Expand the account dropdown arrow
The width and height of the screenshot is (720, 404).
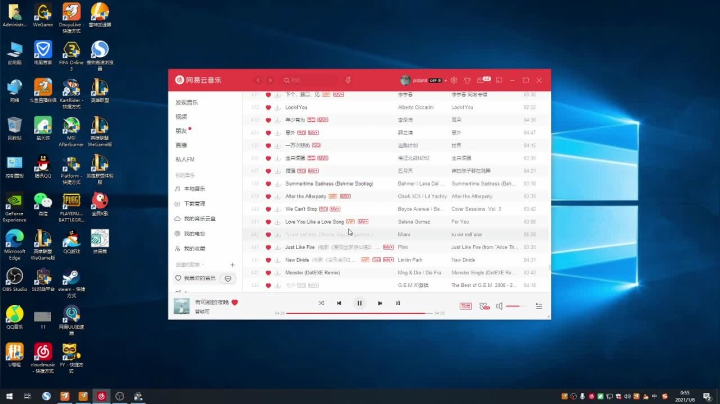click(445, 80)
